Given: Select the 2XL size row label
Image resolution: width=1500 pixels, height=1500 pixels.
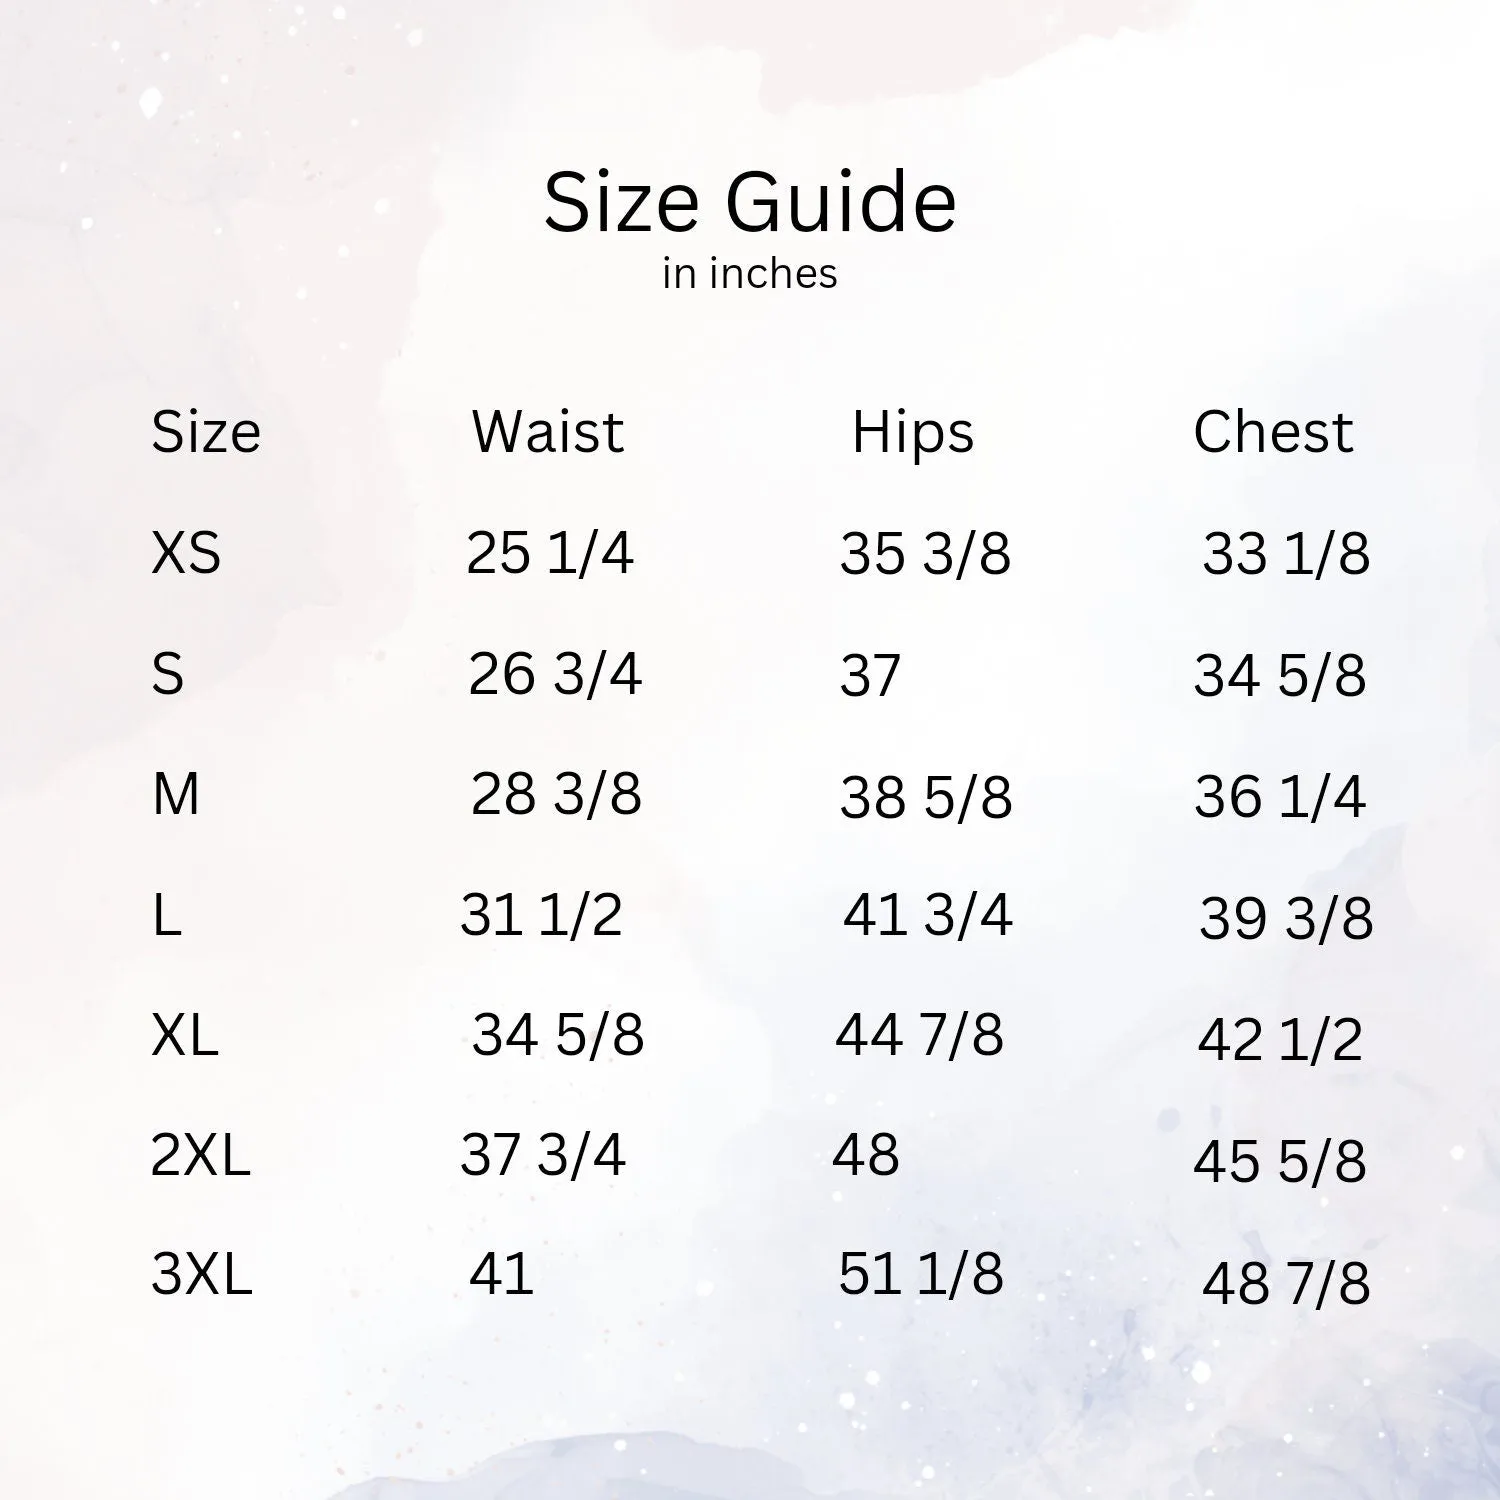Looking at the screenshot, I should tap(200, 1155).
